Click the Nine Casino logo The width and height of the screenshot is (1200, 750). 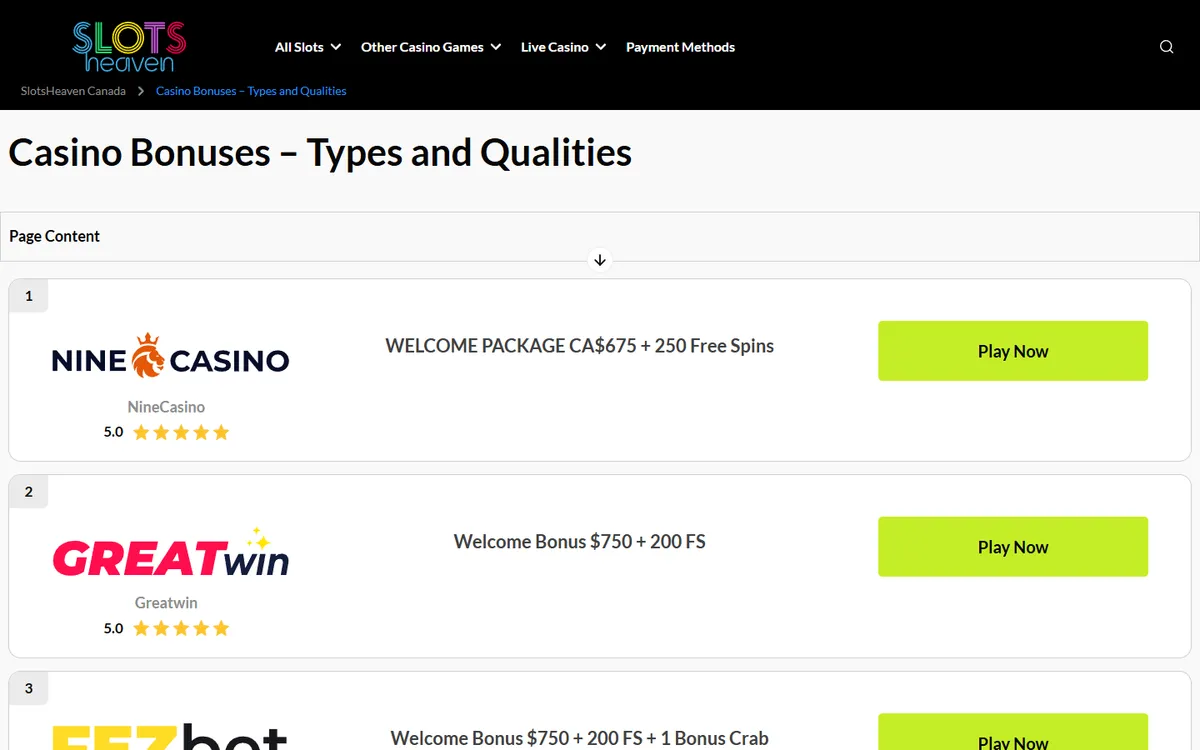coord(170,357)
